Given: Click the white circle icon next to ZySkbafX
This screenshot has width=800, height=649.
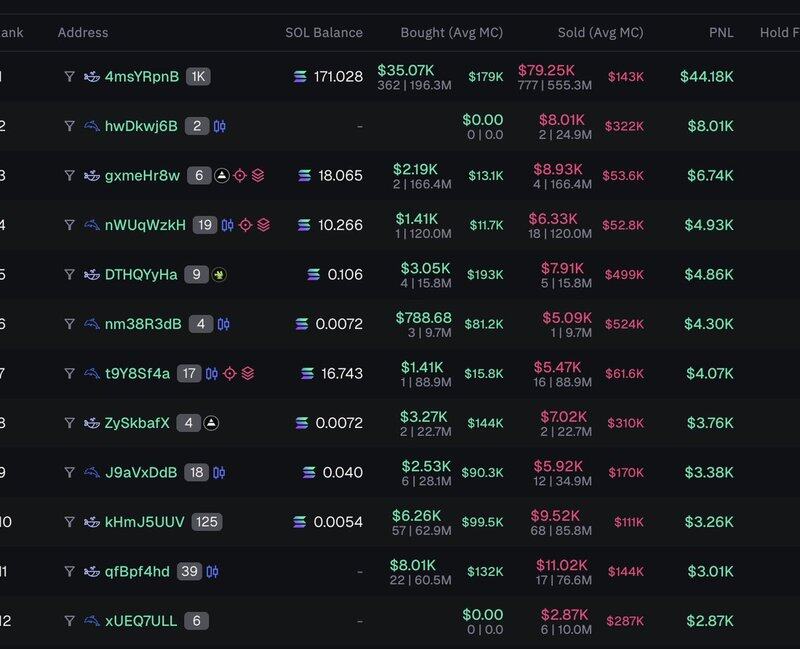Looking at the screenshot, I should coord(212,423).
